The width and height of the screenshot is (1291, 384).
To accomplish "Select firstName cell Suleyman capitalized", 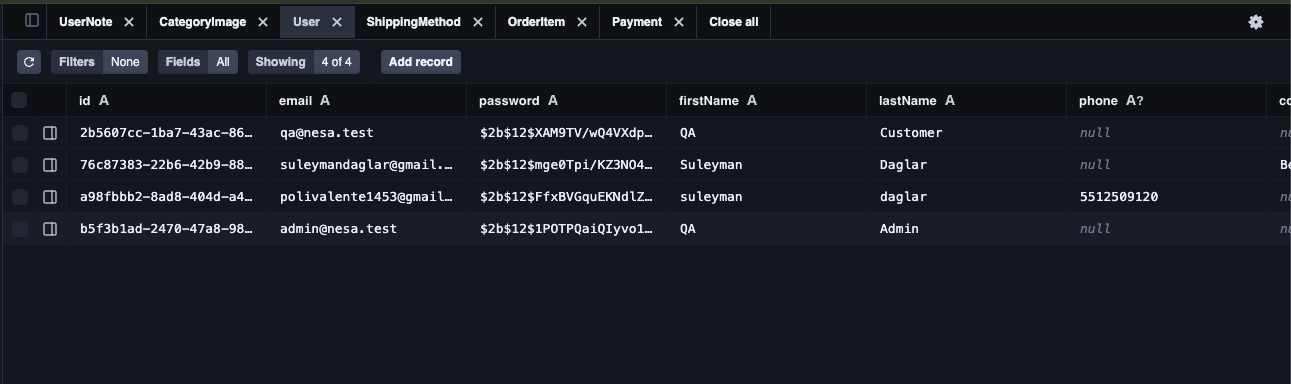I will coord(766,165).
